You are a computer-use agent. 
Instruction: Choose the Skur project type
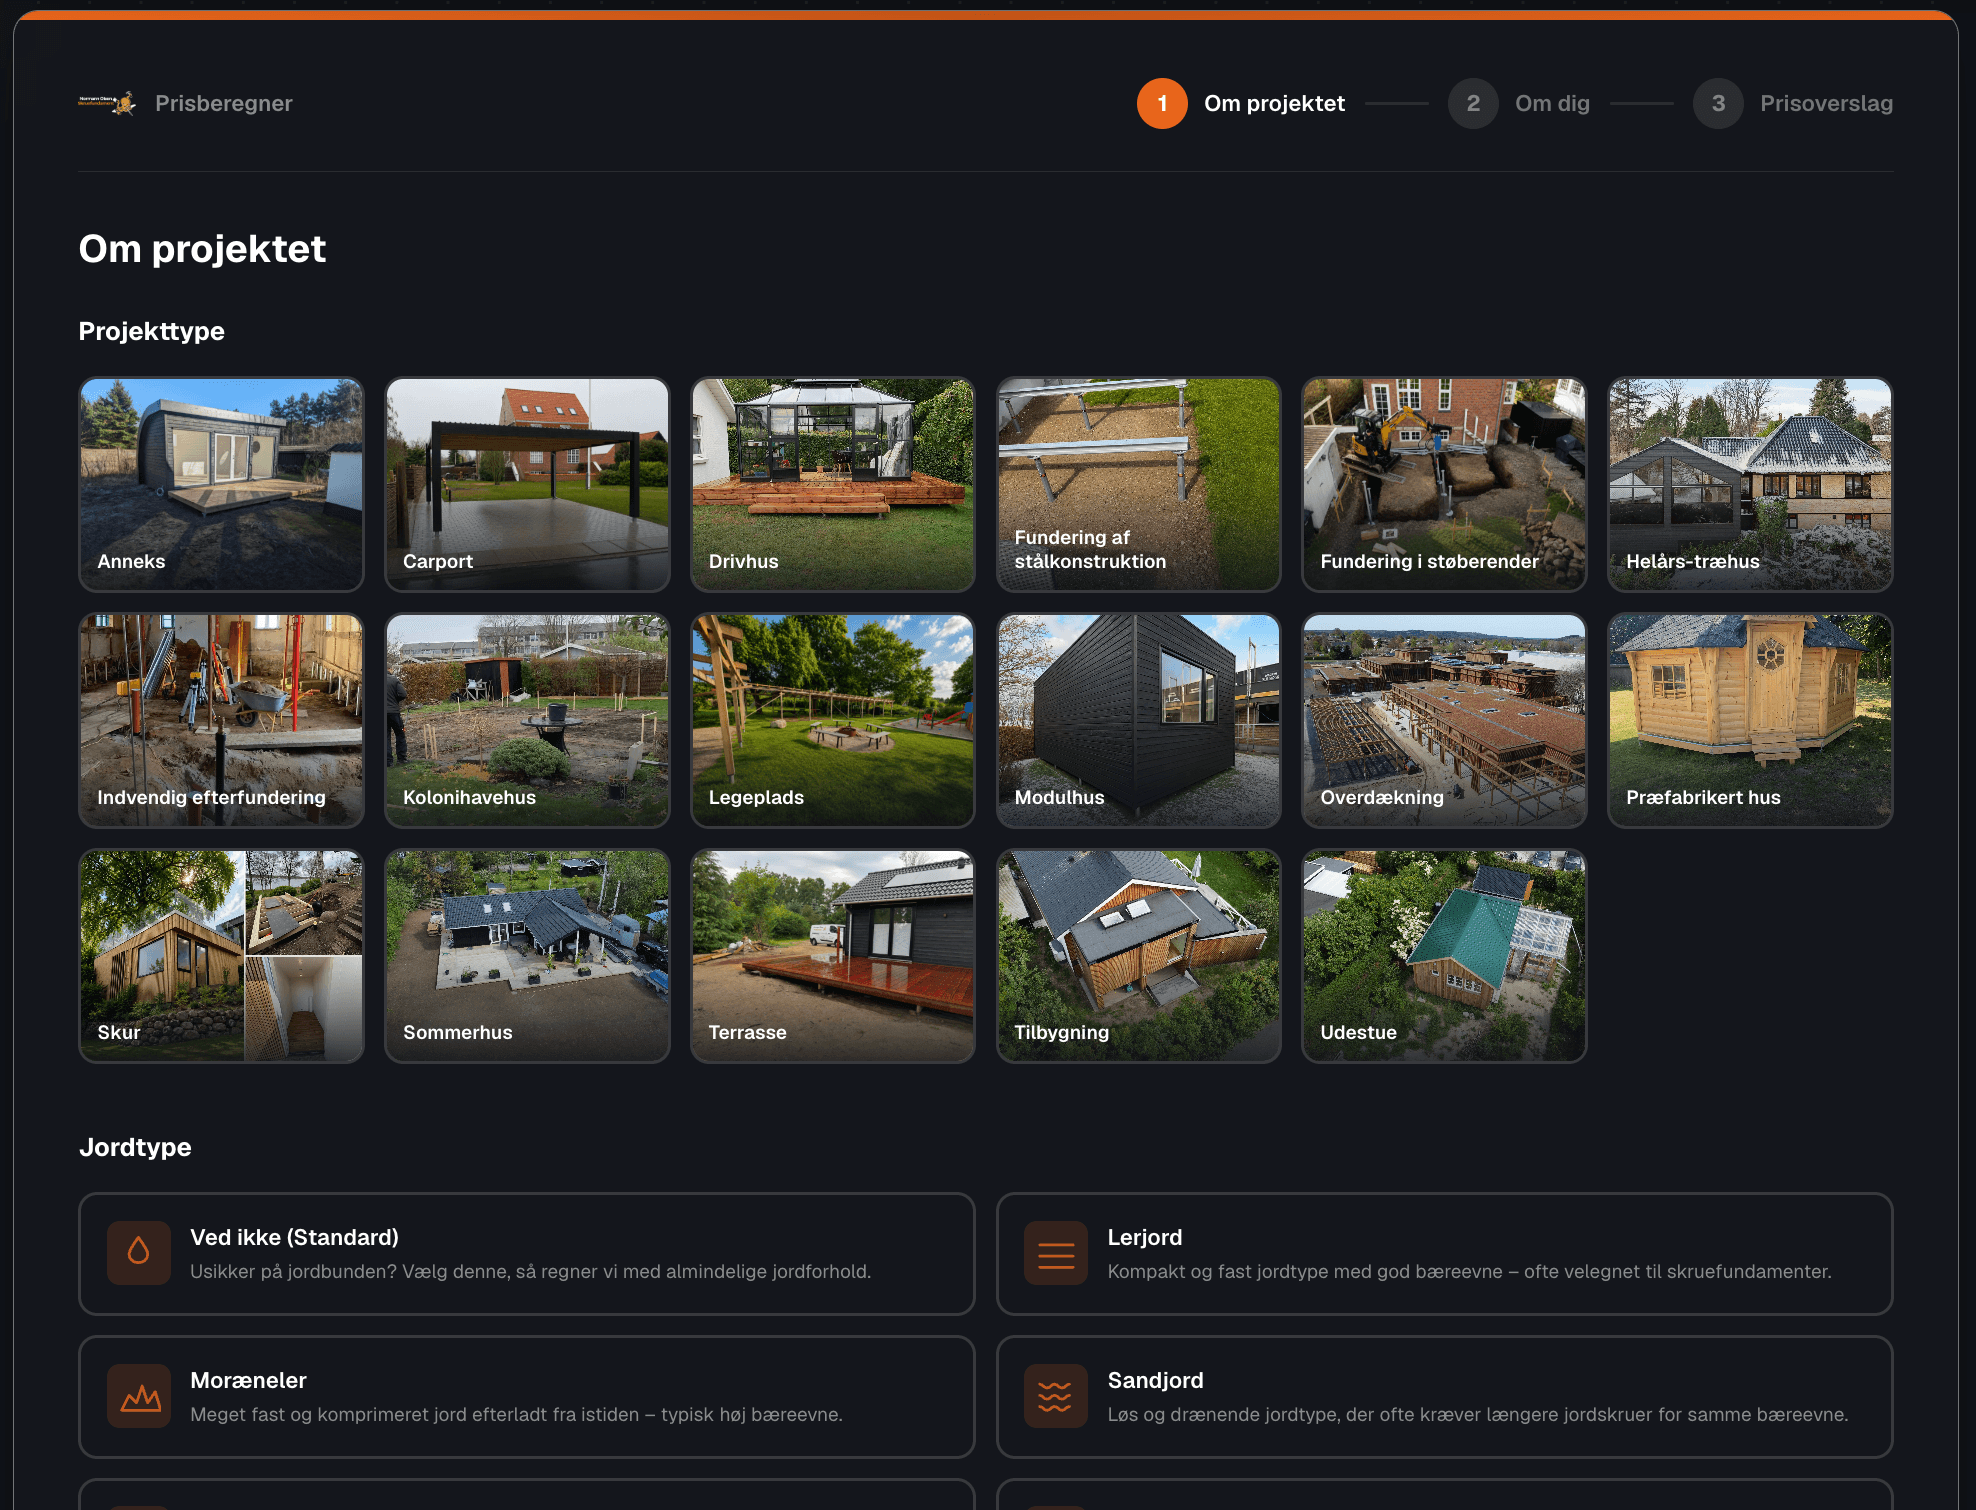(221, 956)
